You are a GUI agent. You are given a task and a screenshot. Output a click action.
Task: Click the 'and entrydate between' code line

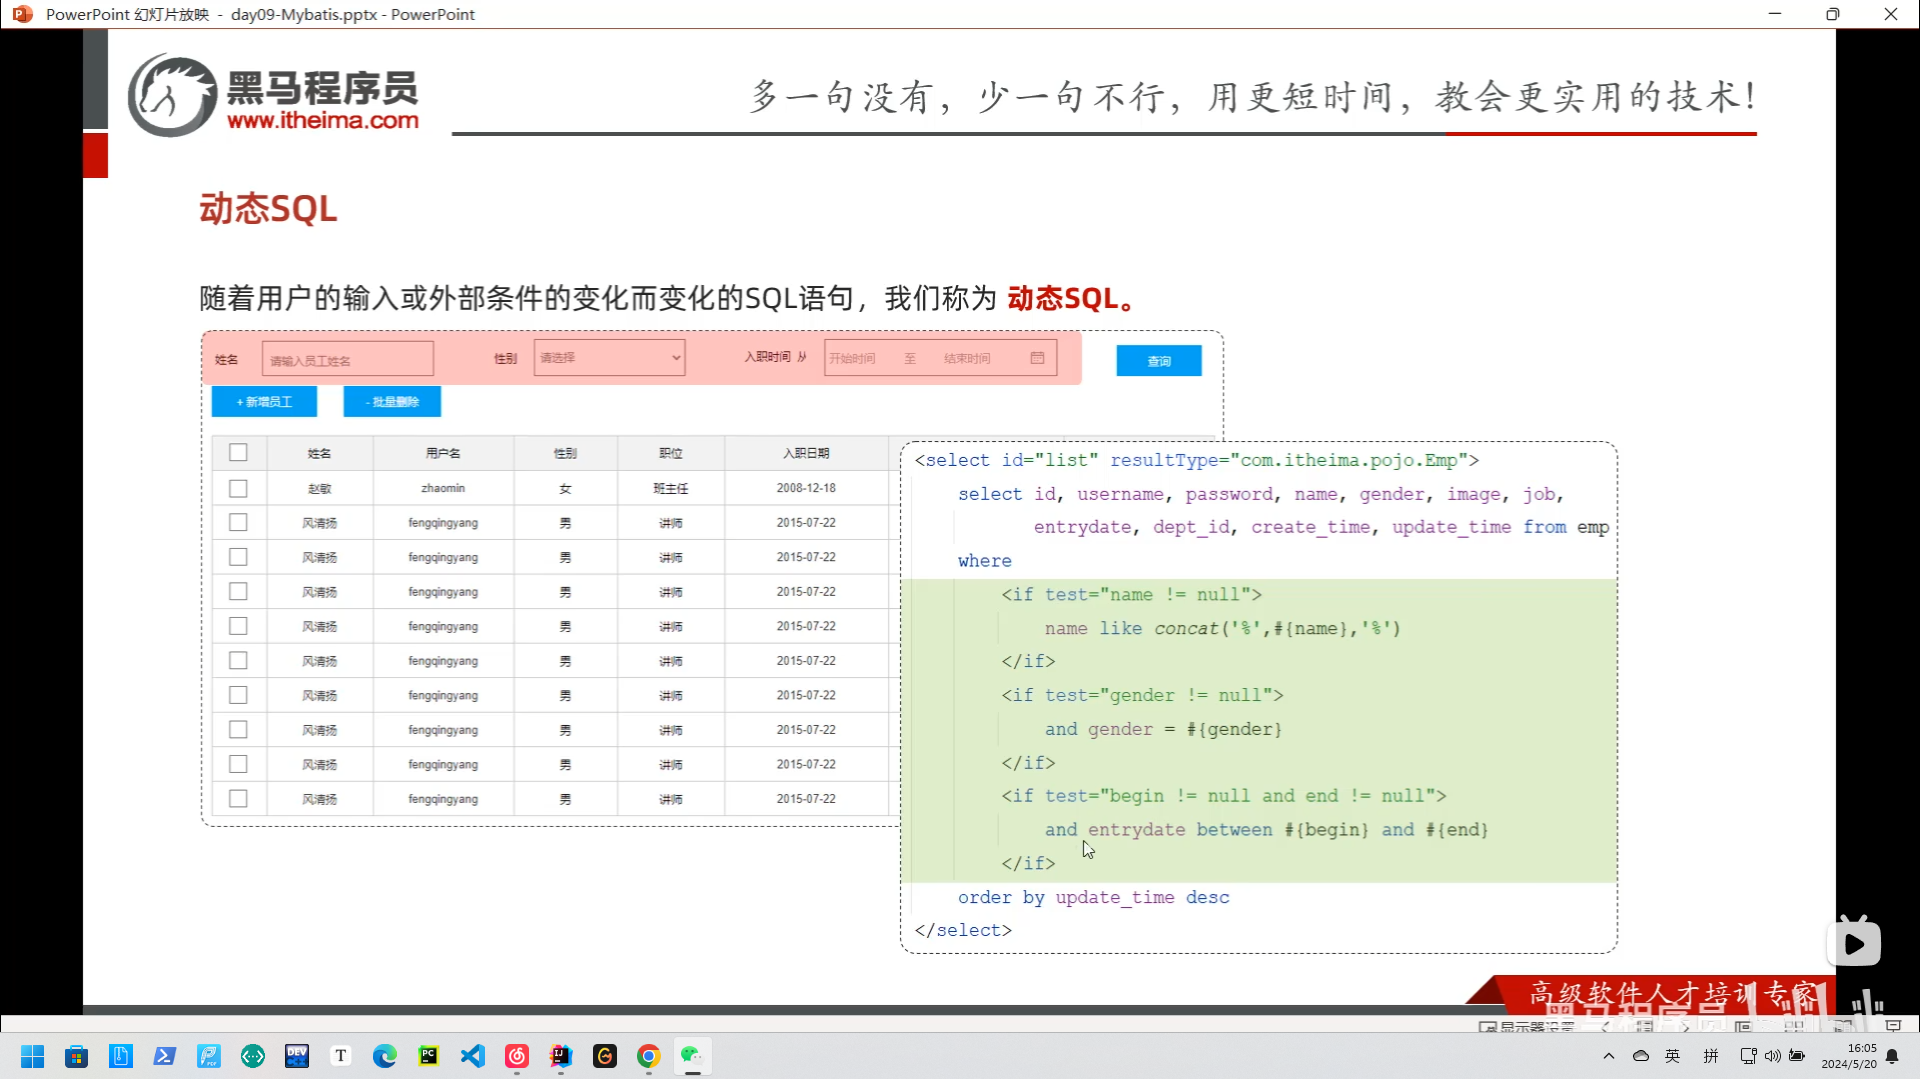[x=1266, y=829]
